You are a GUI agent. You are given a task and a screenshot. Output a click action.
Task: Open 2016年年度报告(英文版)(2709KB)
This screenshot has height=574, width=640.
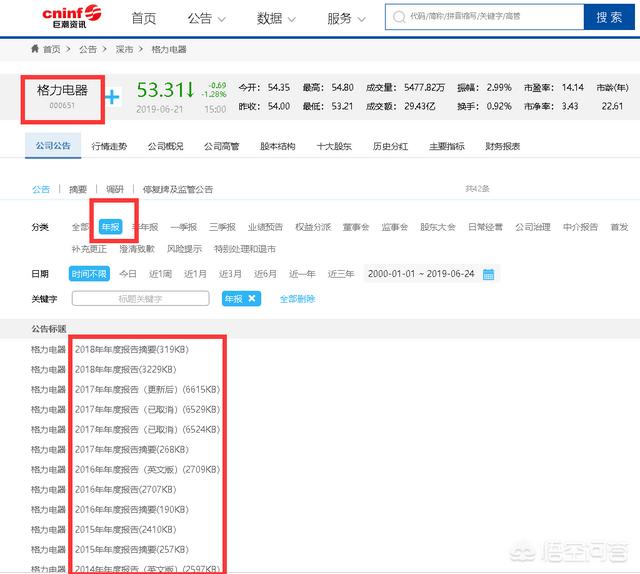click(x=147, y=469)
